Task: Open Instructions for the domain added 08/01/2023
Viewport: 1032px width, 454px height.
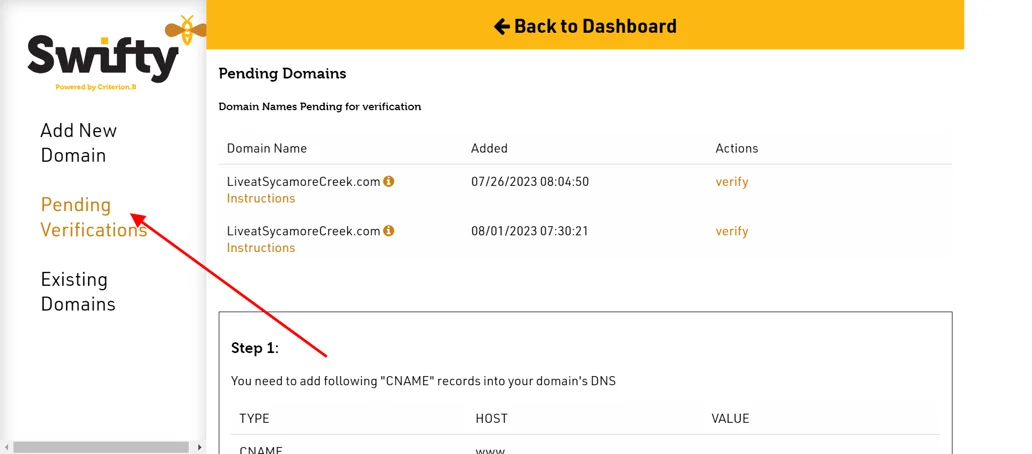Action: pyautogui.click(x=261, y=248)
